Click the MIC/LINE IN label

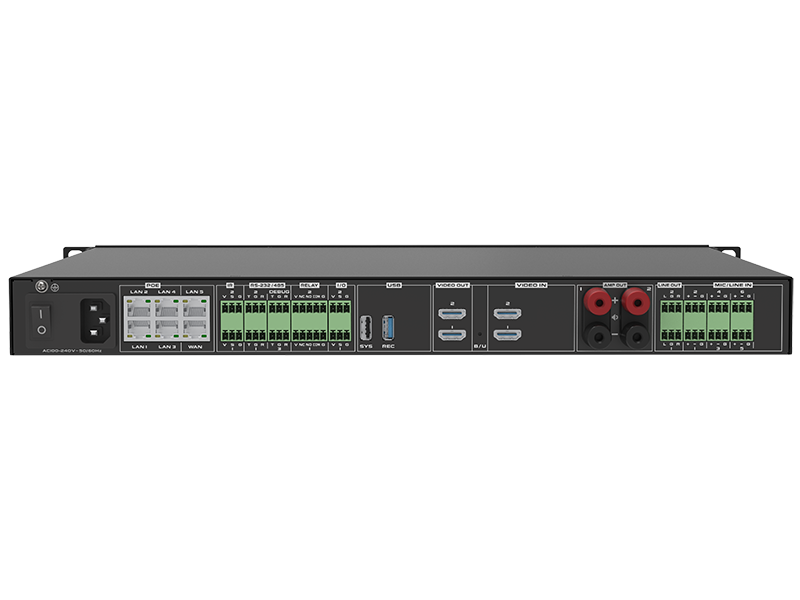[734, 285]
